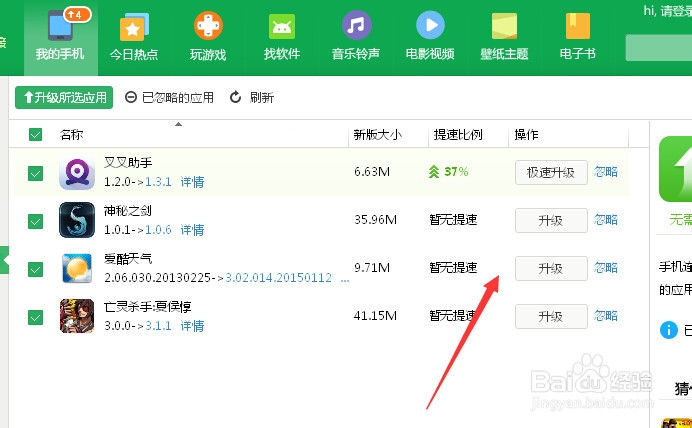Click 忽略 link for 神秘之剑
The height and width of the screenshot is (428, 692).
click(606, 220)
